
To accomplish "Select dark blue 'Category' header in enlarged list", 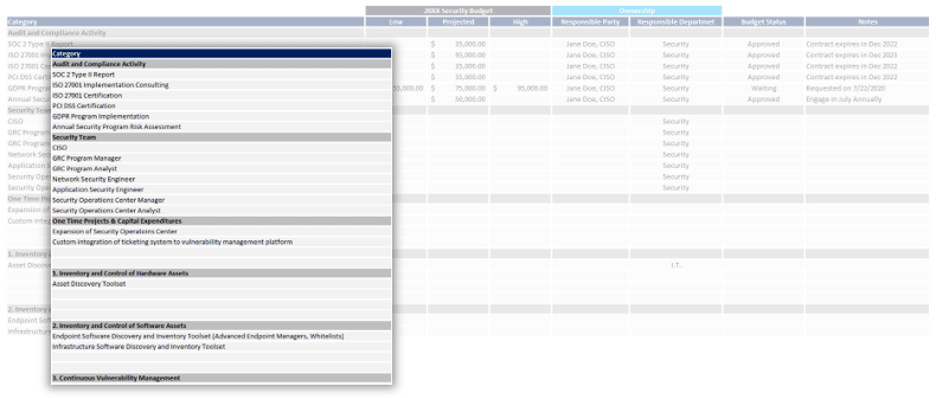I will pyautogui.click(x=221, y=54).
